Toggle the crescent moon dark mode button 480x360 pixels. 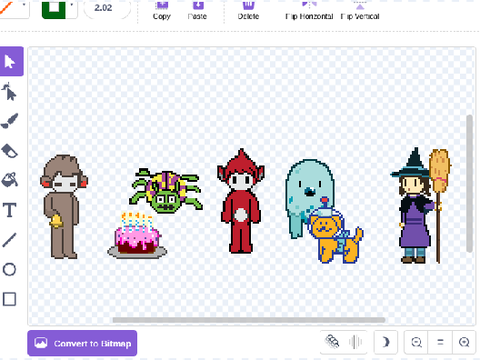click(386, 342)
